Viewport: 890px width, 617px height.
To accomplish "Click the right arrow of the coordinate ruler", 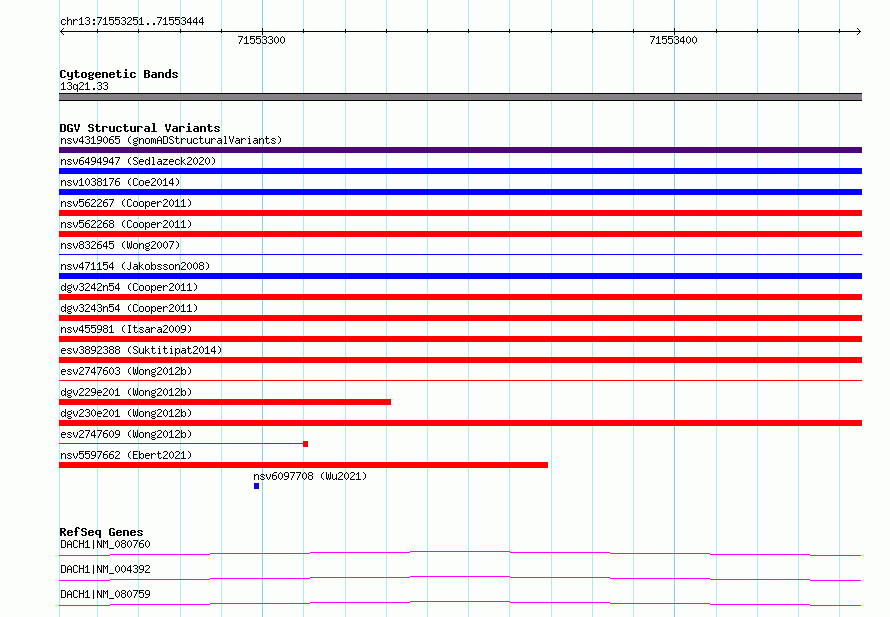I will pos(859,32).
